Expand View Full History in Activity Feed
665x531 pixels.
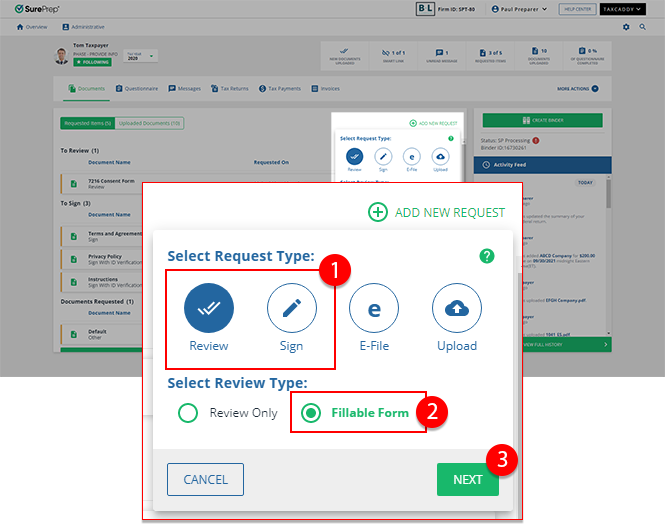pos(566,344)
